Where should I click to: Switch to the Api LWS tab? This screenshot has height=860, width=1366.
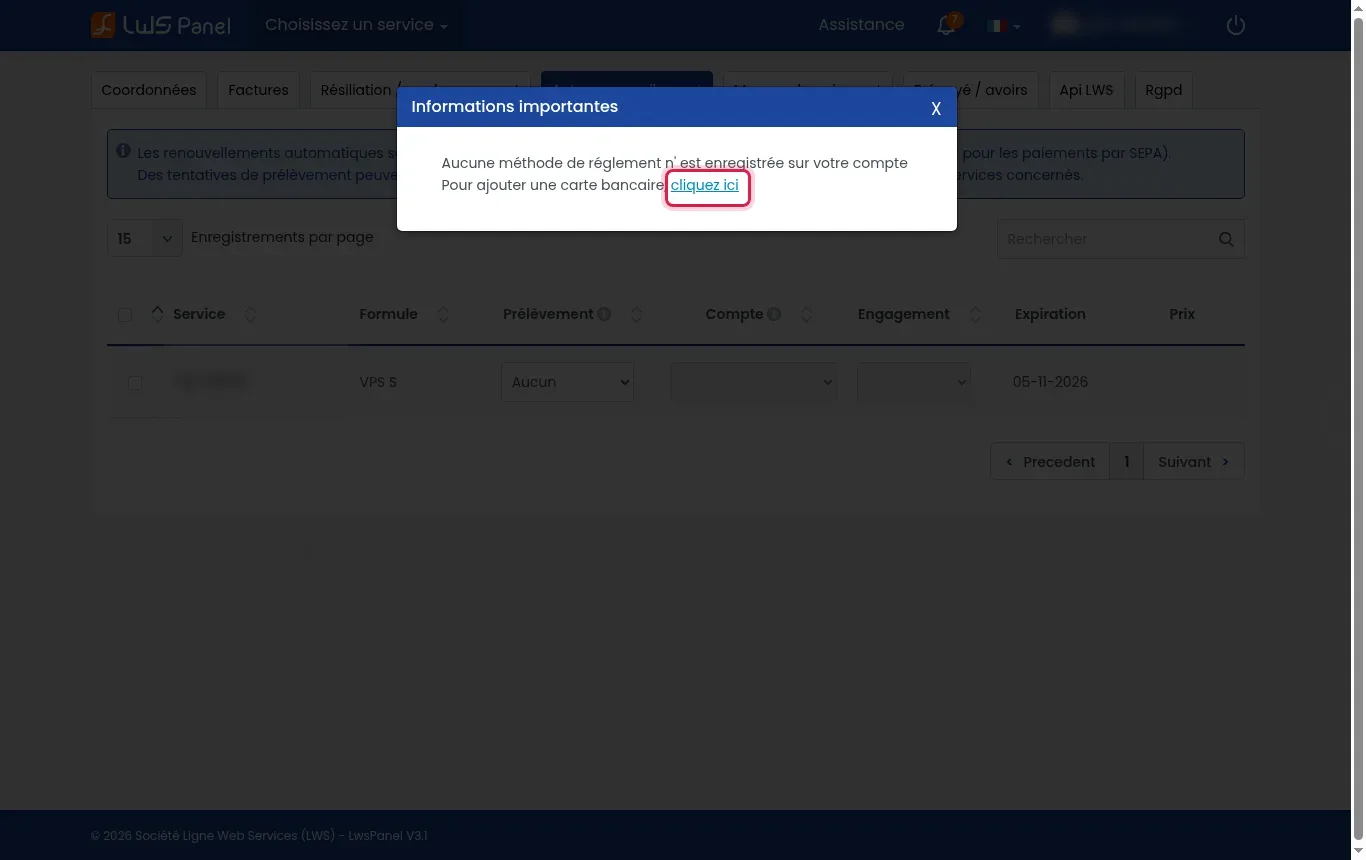click(1086, 90)
